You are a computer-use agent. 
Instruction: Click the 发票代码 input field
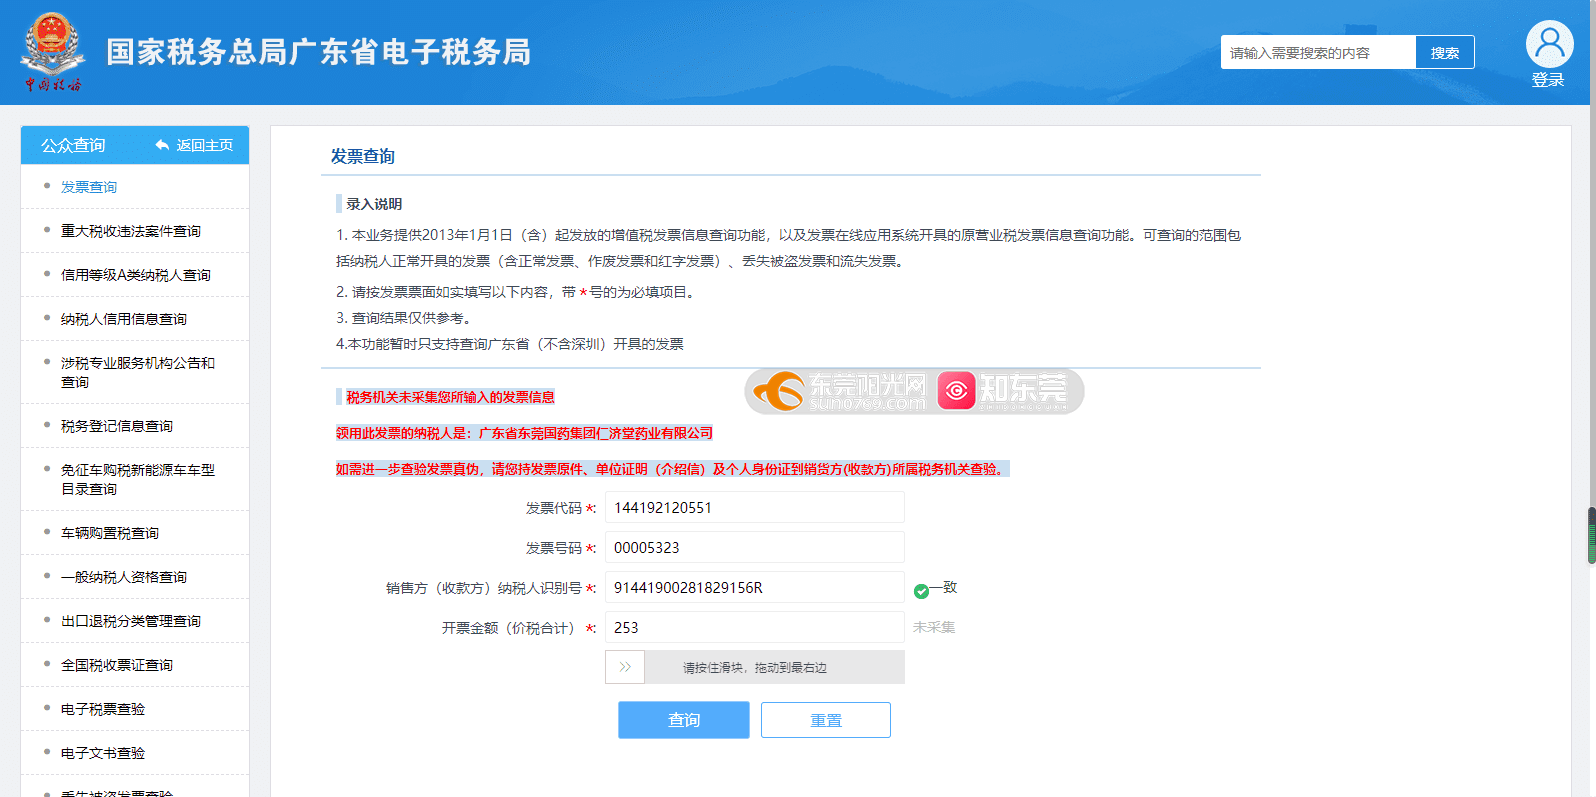pos(754,508)
